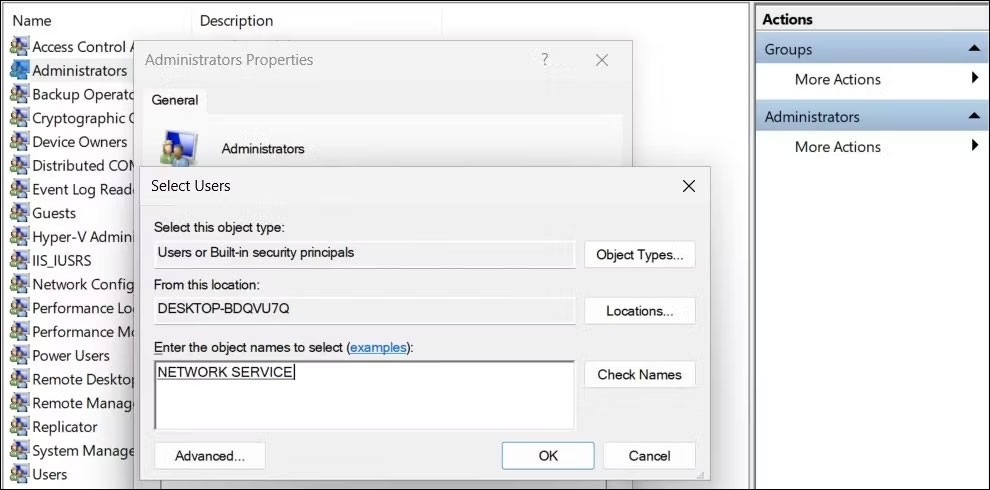Click the Object Types button
Screen dimensions: 990x490
pos(639,255)
